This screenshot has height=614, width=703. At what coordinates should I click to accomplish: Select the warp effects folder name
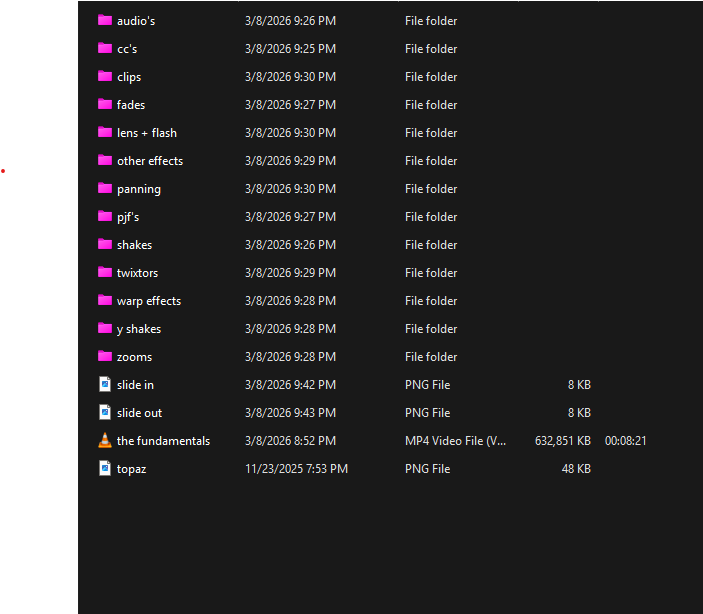(149, 301)
